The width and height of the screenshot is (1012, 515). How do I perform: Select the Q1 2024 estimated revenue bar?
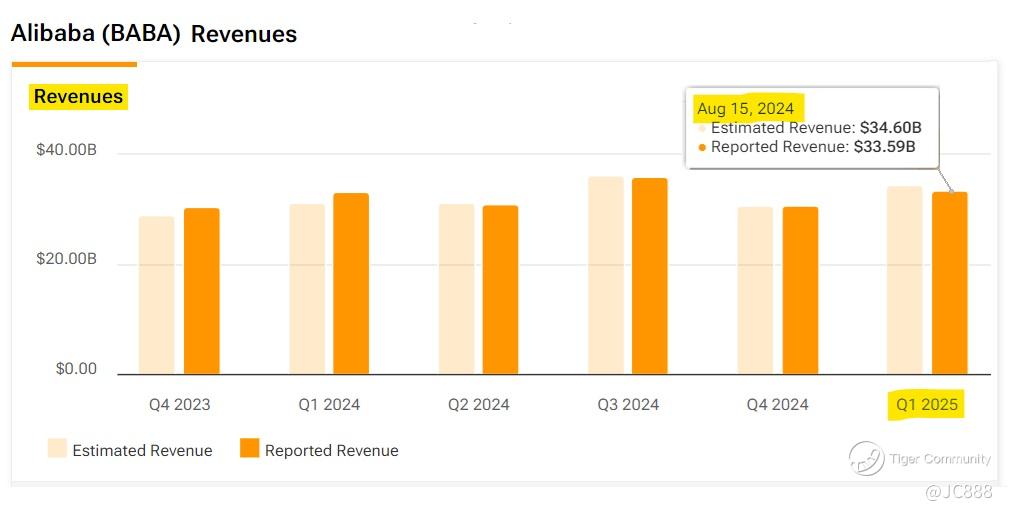point(307,289)
